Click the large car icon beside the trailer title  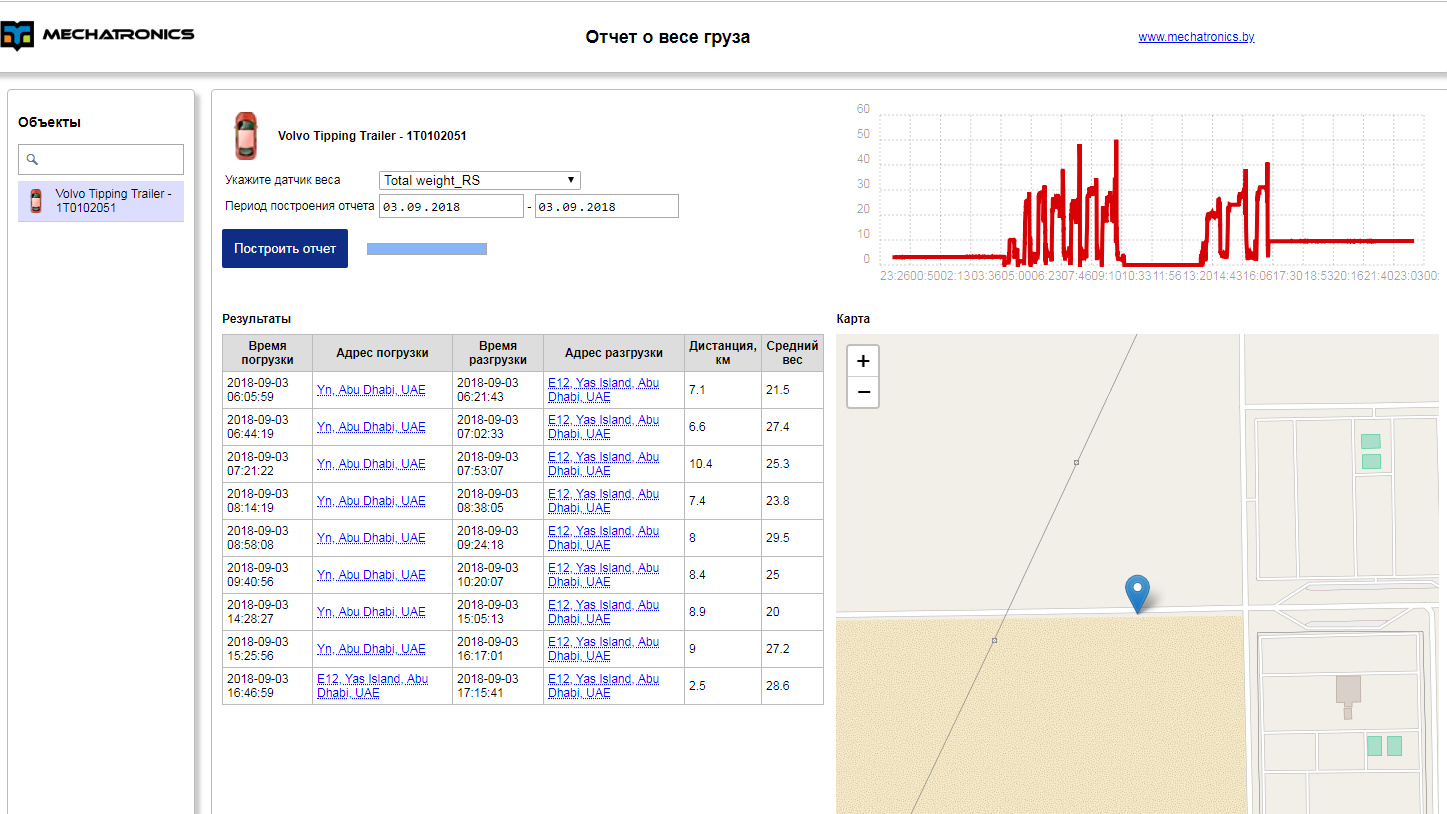point(245,136)
